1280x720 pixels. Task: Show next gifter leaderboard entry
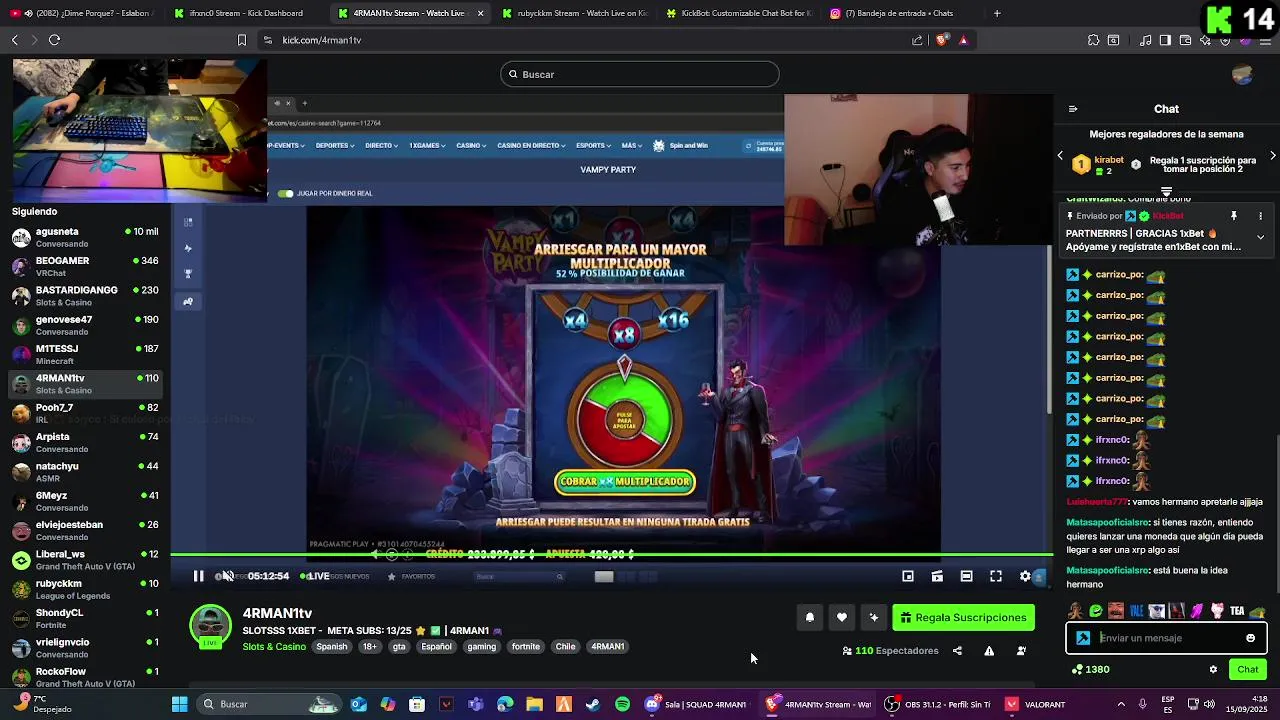(1272, 156)
